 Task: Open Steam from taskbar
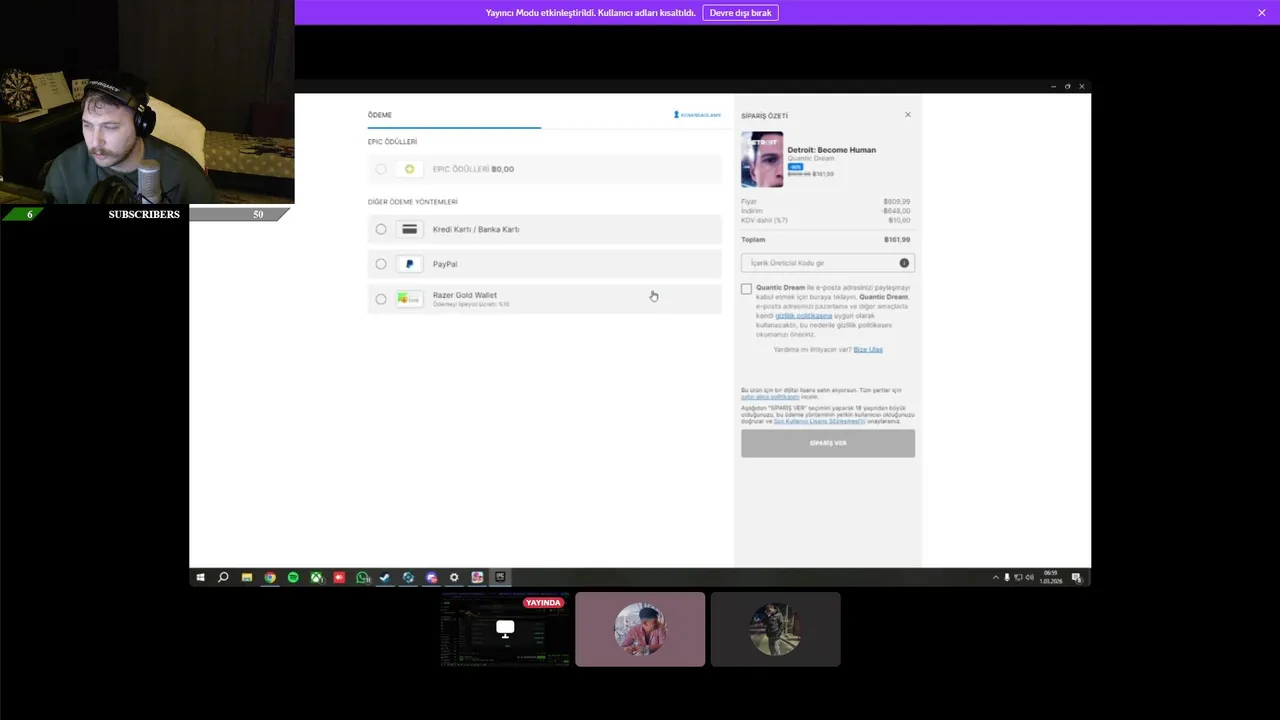point(385,577)
